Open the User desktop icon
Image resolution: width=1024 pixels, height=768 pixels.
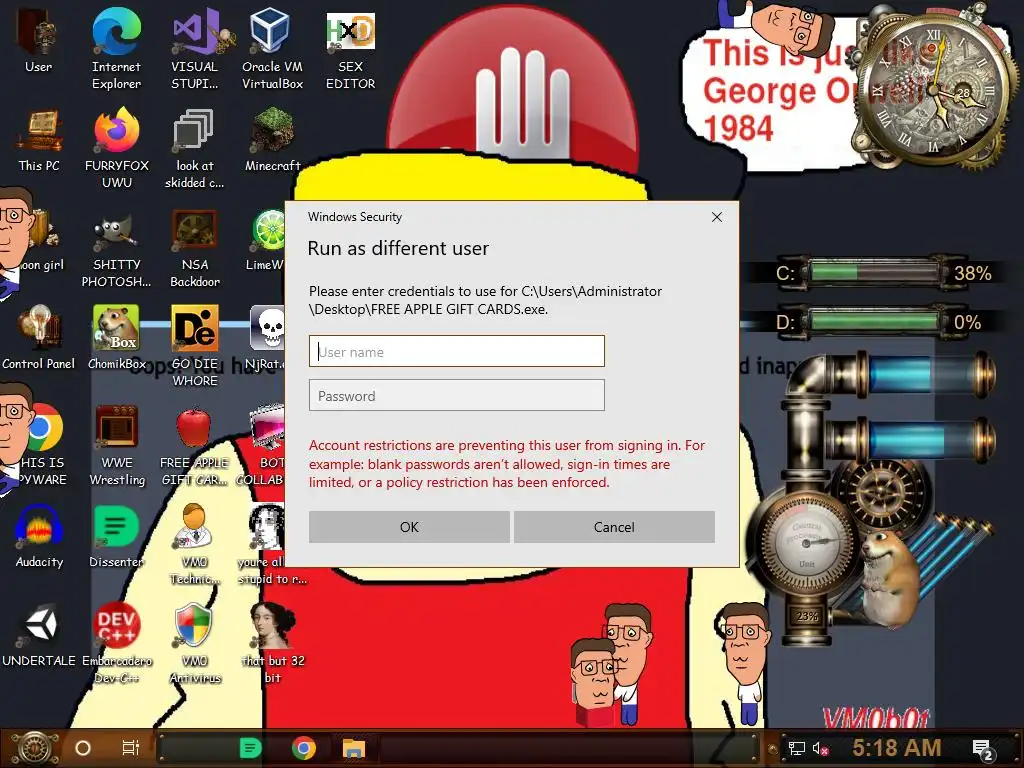click(x=38, y=40)
